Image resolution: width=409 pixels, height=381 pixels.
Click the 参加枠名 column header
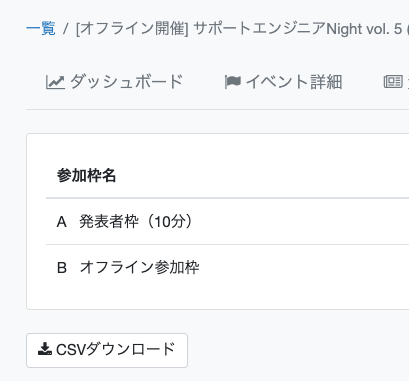coord(86,175)
